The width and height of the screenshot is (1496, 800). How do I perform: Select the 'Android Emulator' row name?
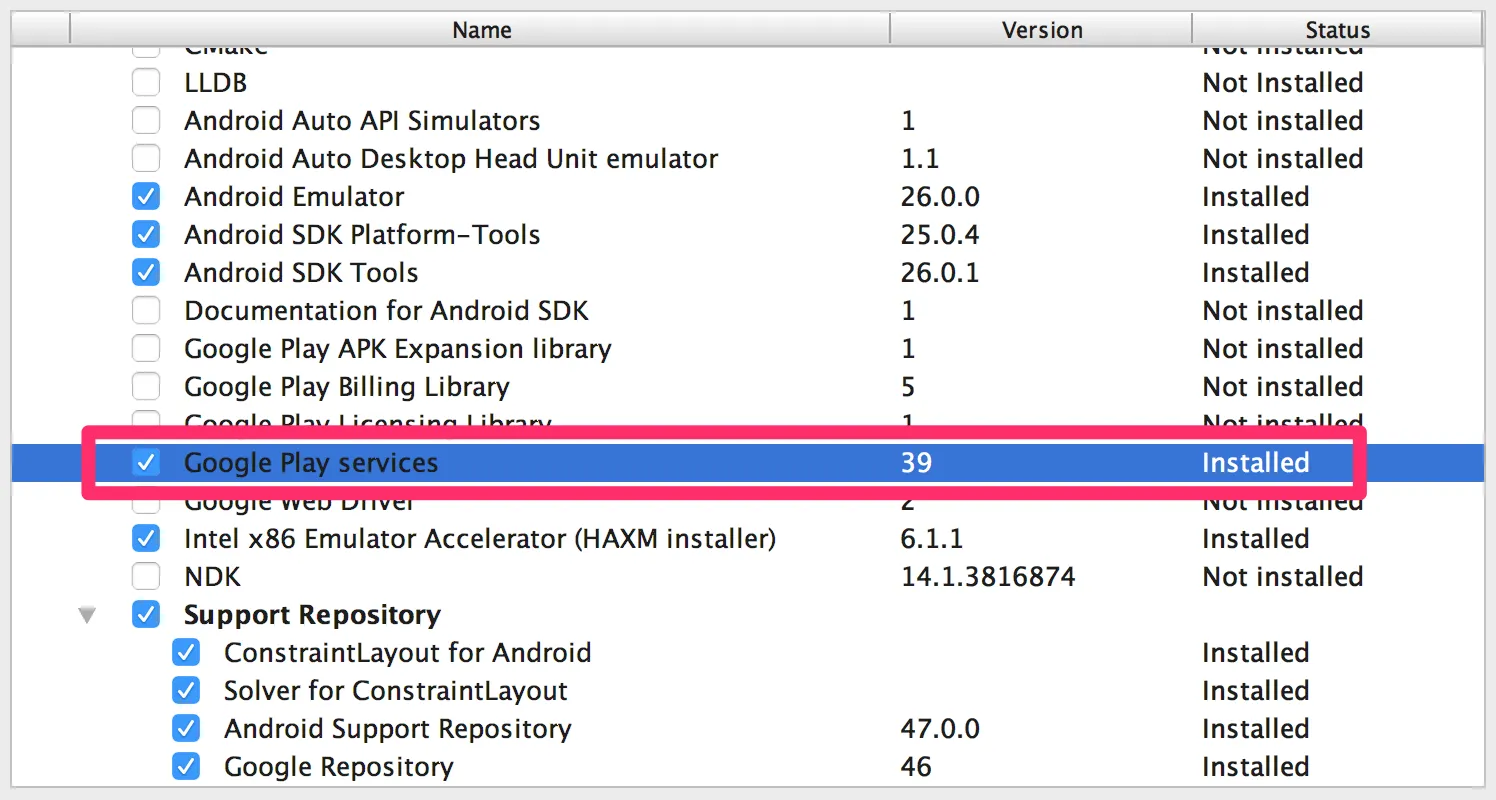click(294, 197)
